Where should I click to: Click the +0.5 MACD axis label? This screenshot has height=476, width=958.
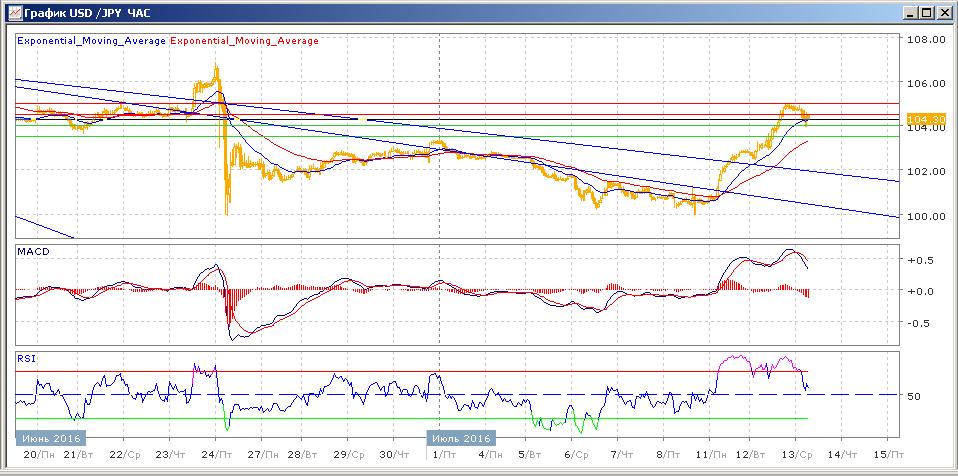[x=921, y=260]
